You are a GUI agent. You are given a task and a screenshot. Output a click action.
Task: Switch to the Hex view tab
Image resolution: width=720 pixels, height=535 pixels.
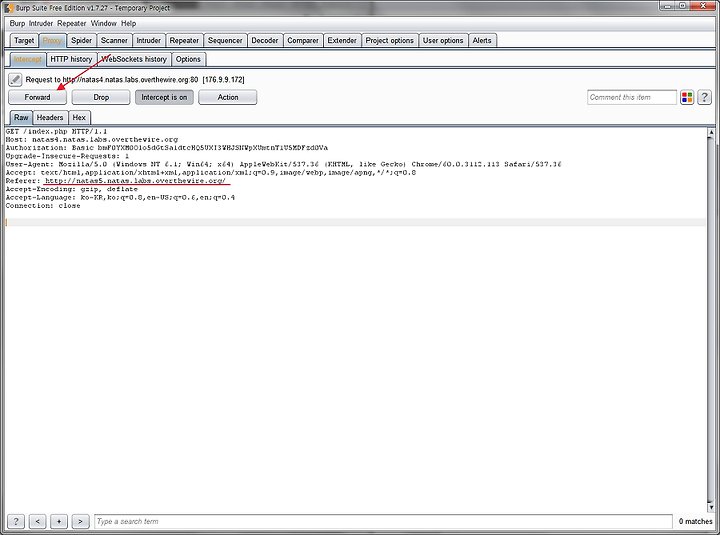79,118
